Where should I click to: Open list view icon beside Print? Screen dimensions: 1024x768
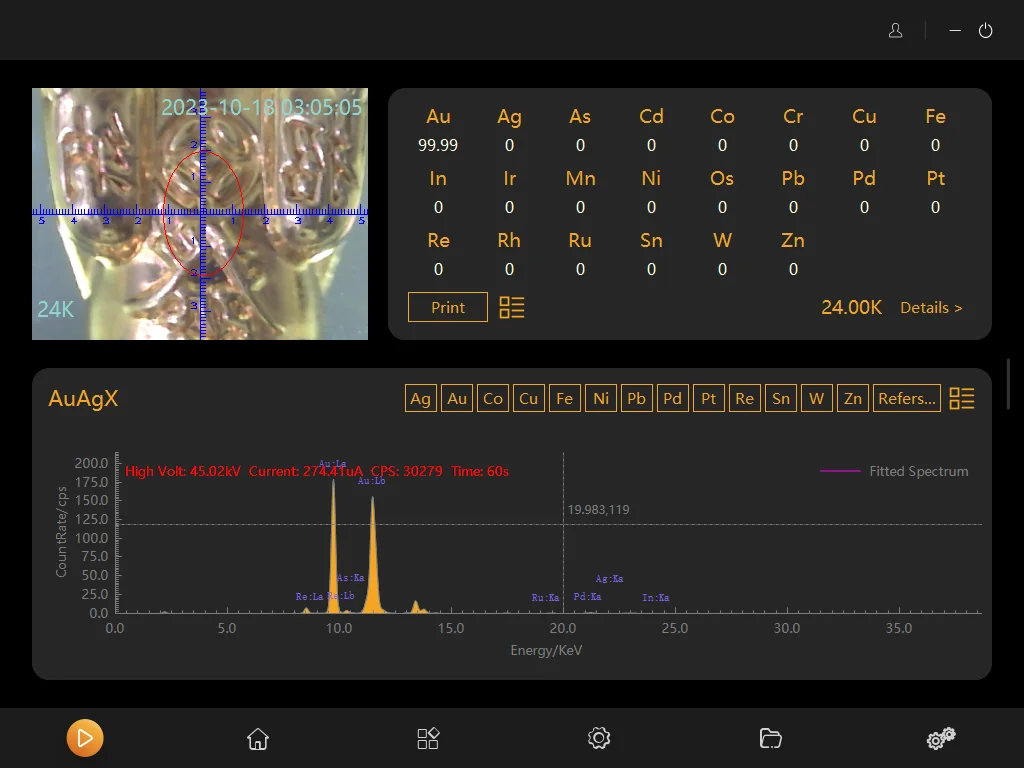[x=512, y=307]
